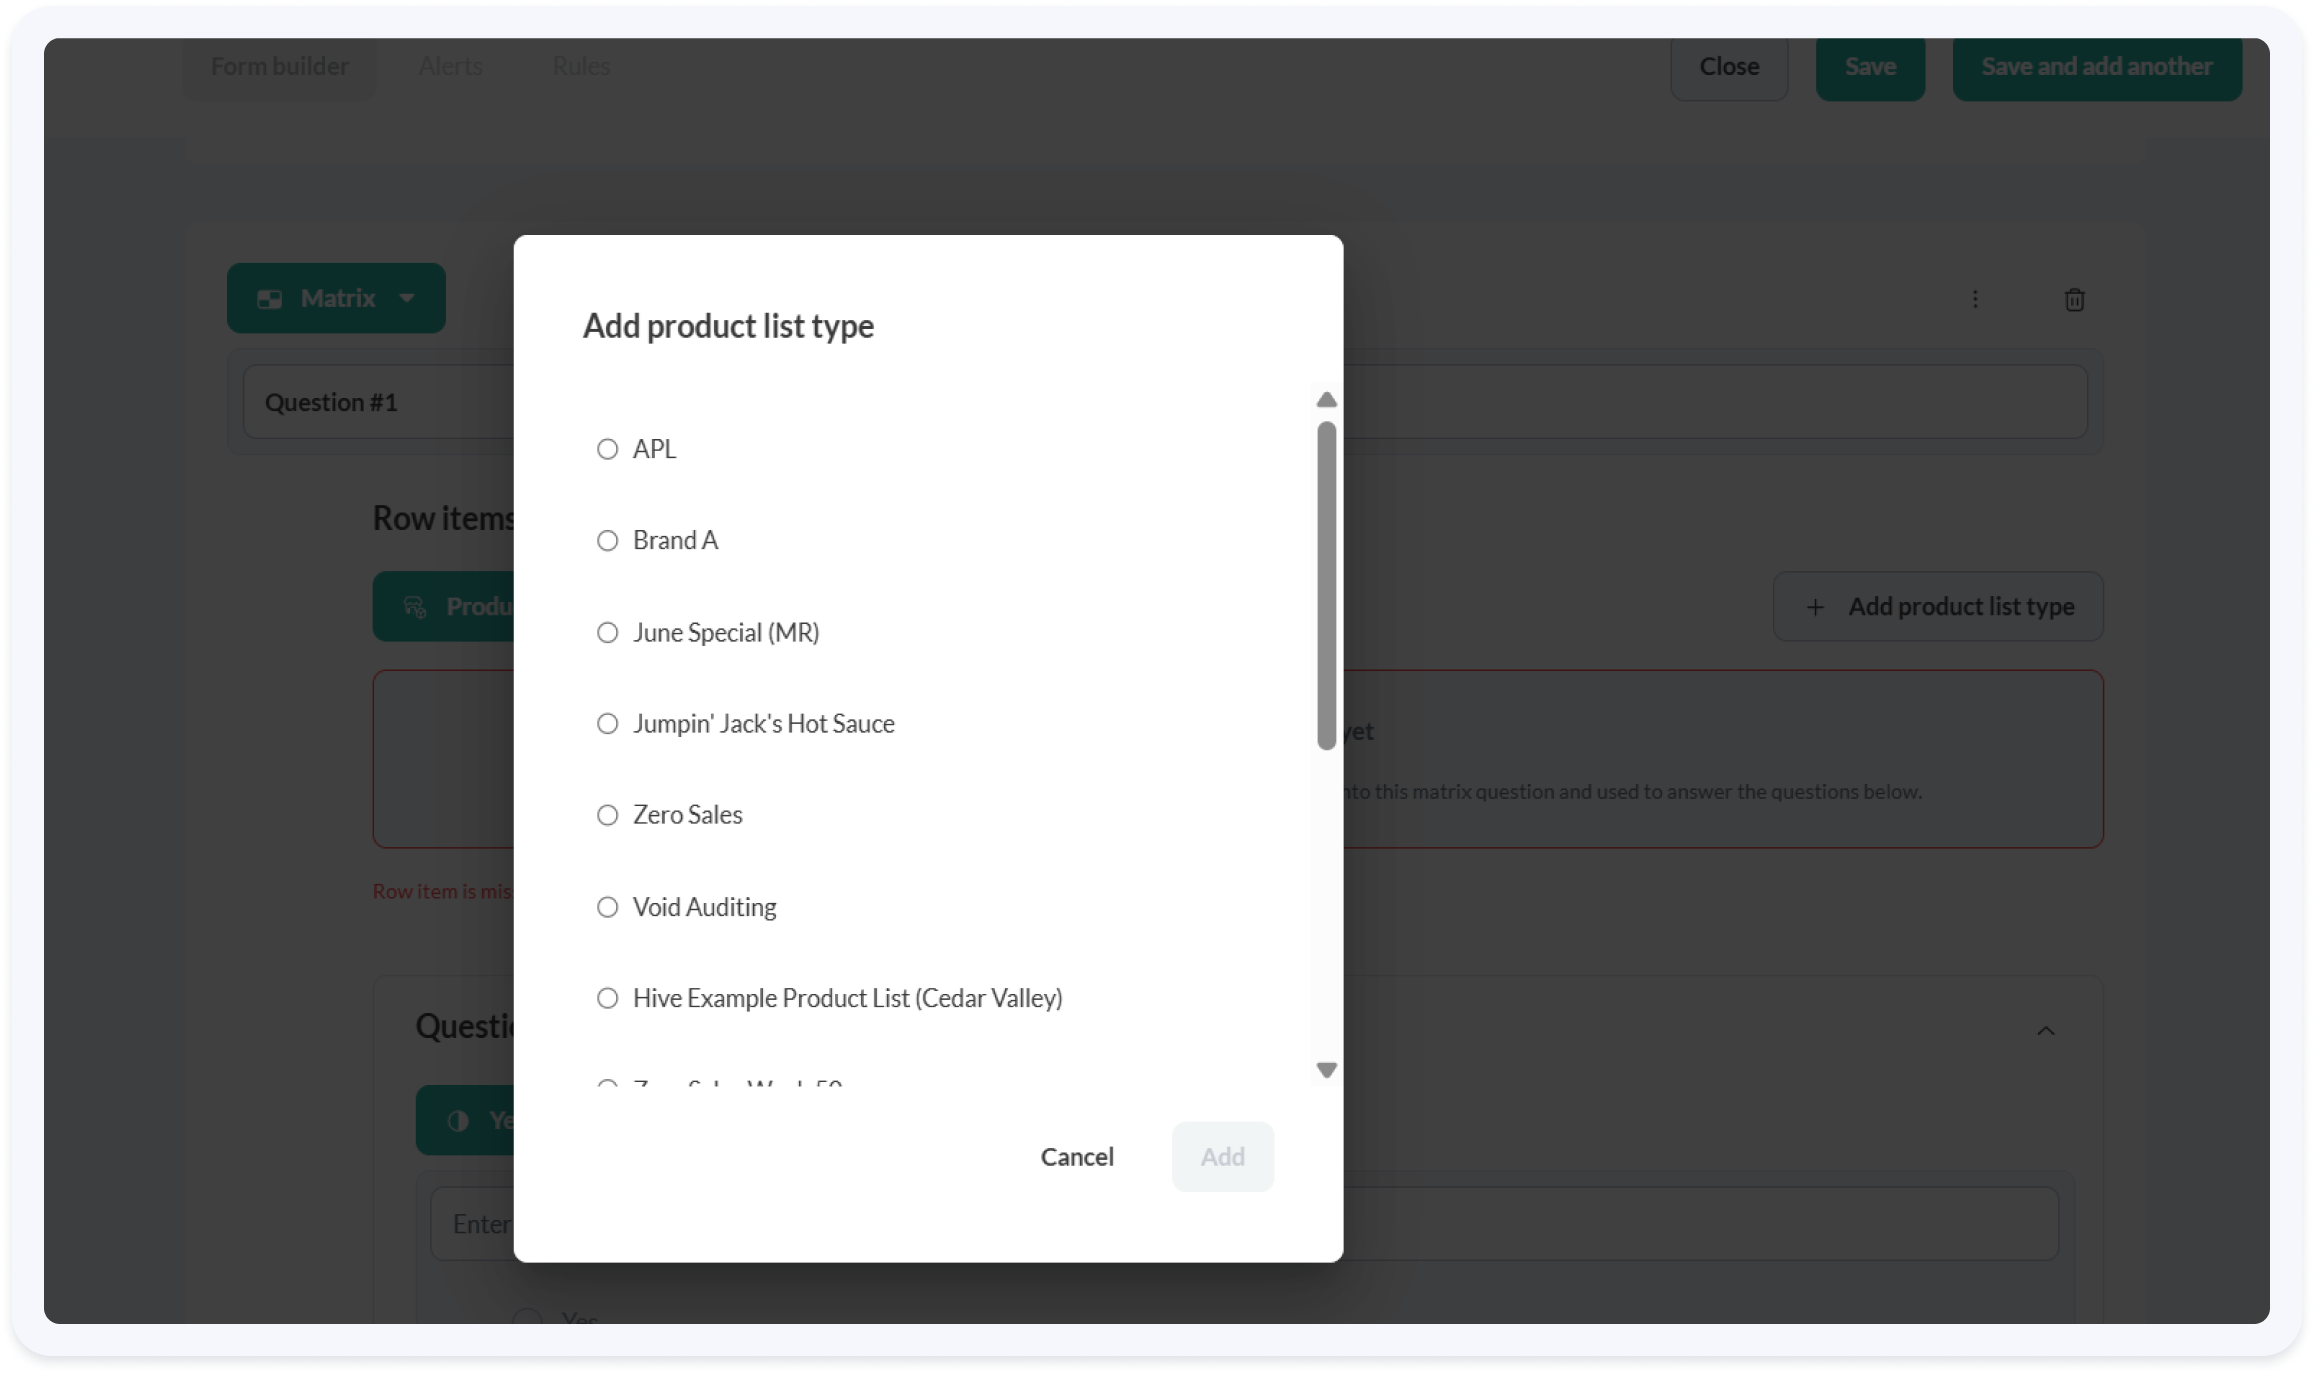Switch to the Rules tab
Image resolution: width=2314 pixels, height=1374 pixels.
tap(581, 66)
